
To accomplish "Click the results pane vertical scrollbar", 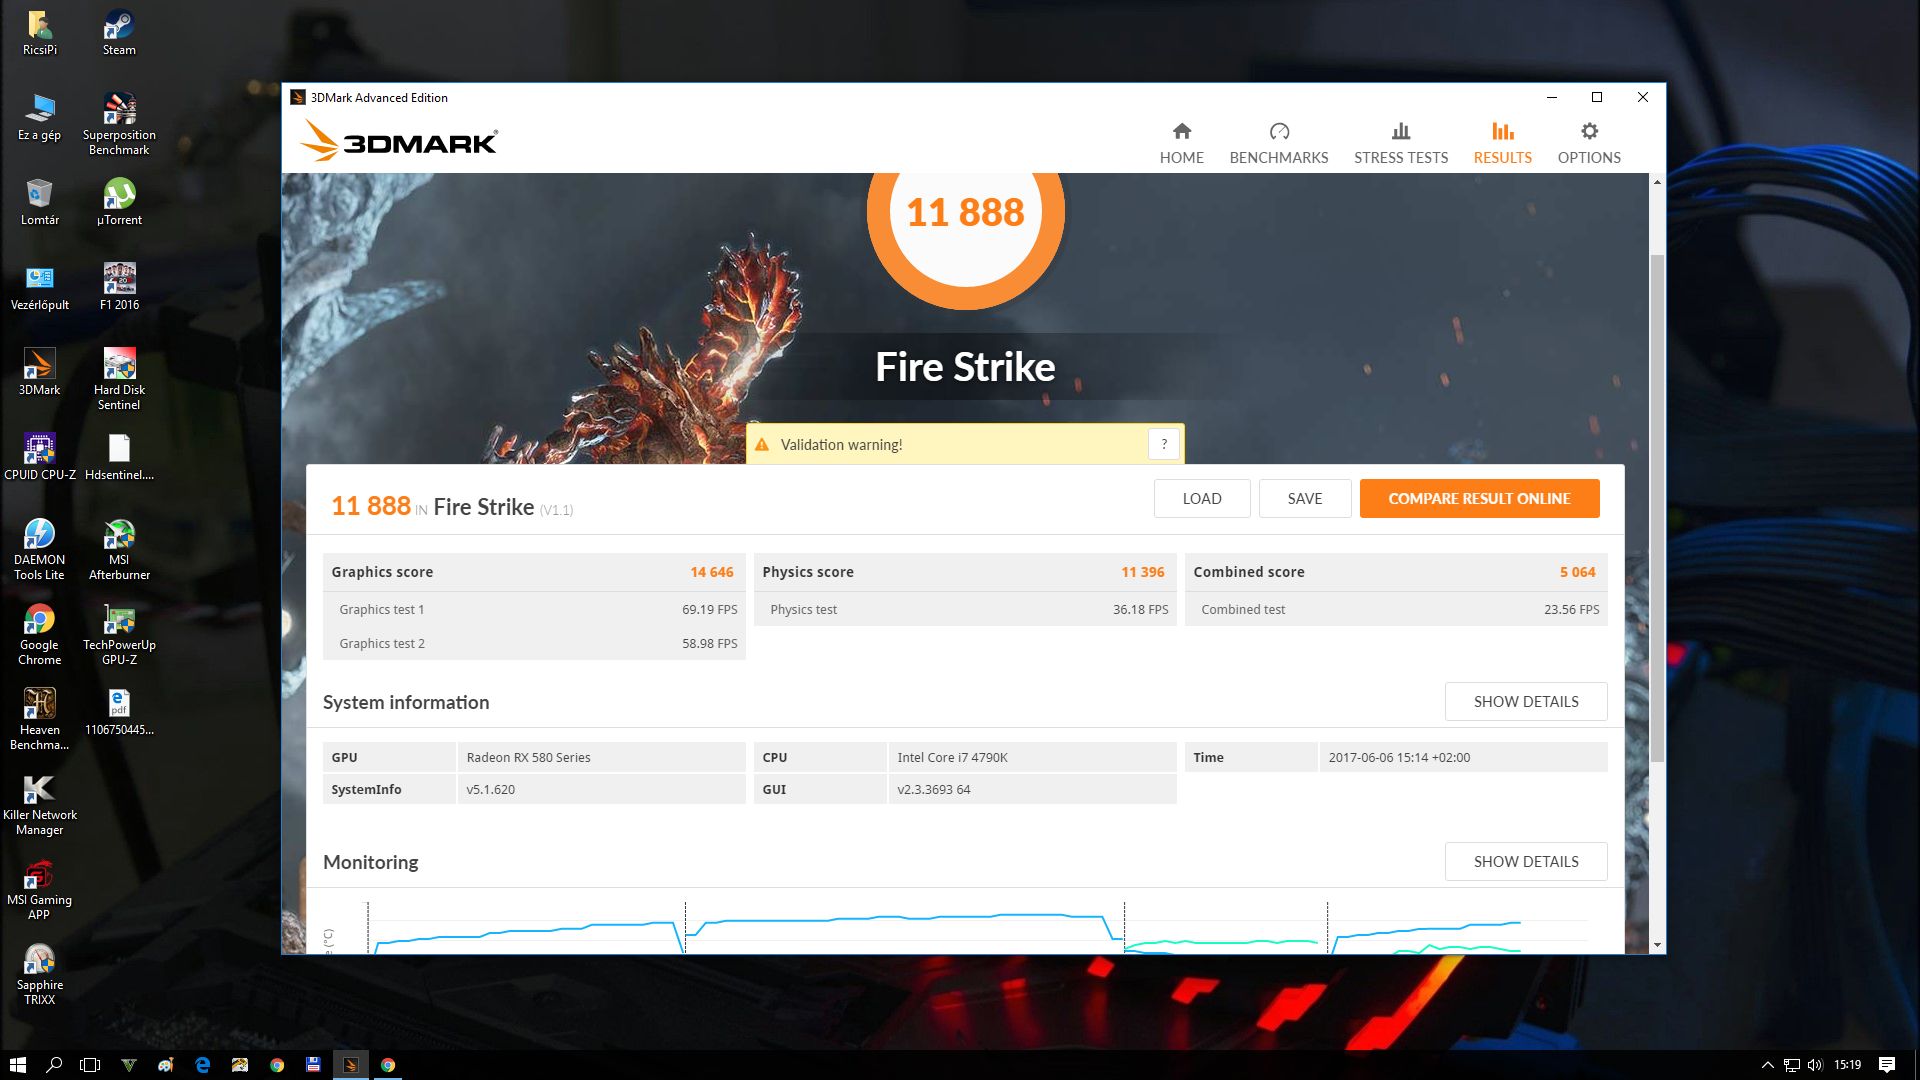I will tap(1657, 508).
